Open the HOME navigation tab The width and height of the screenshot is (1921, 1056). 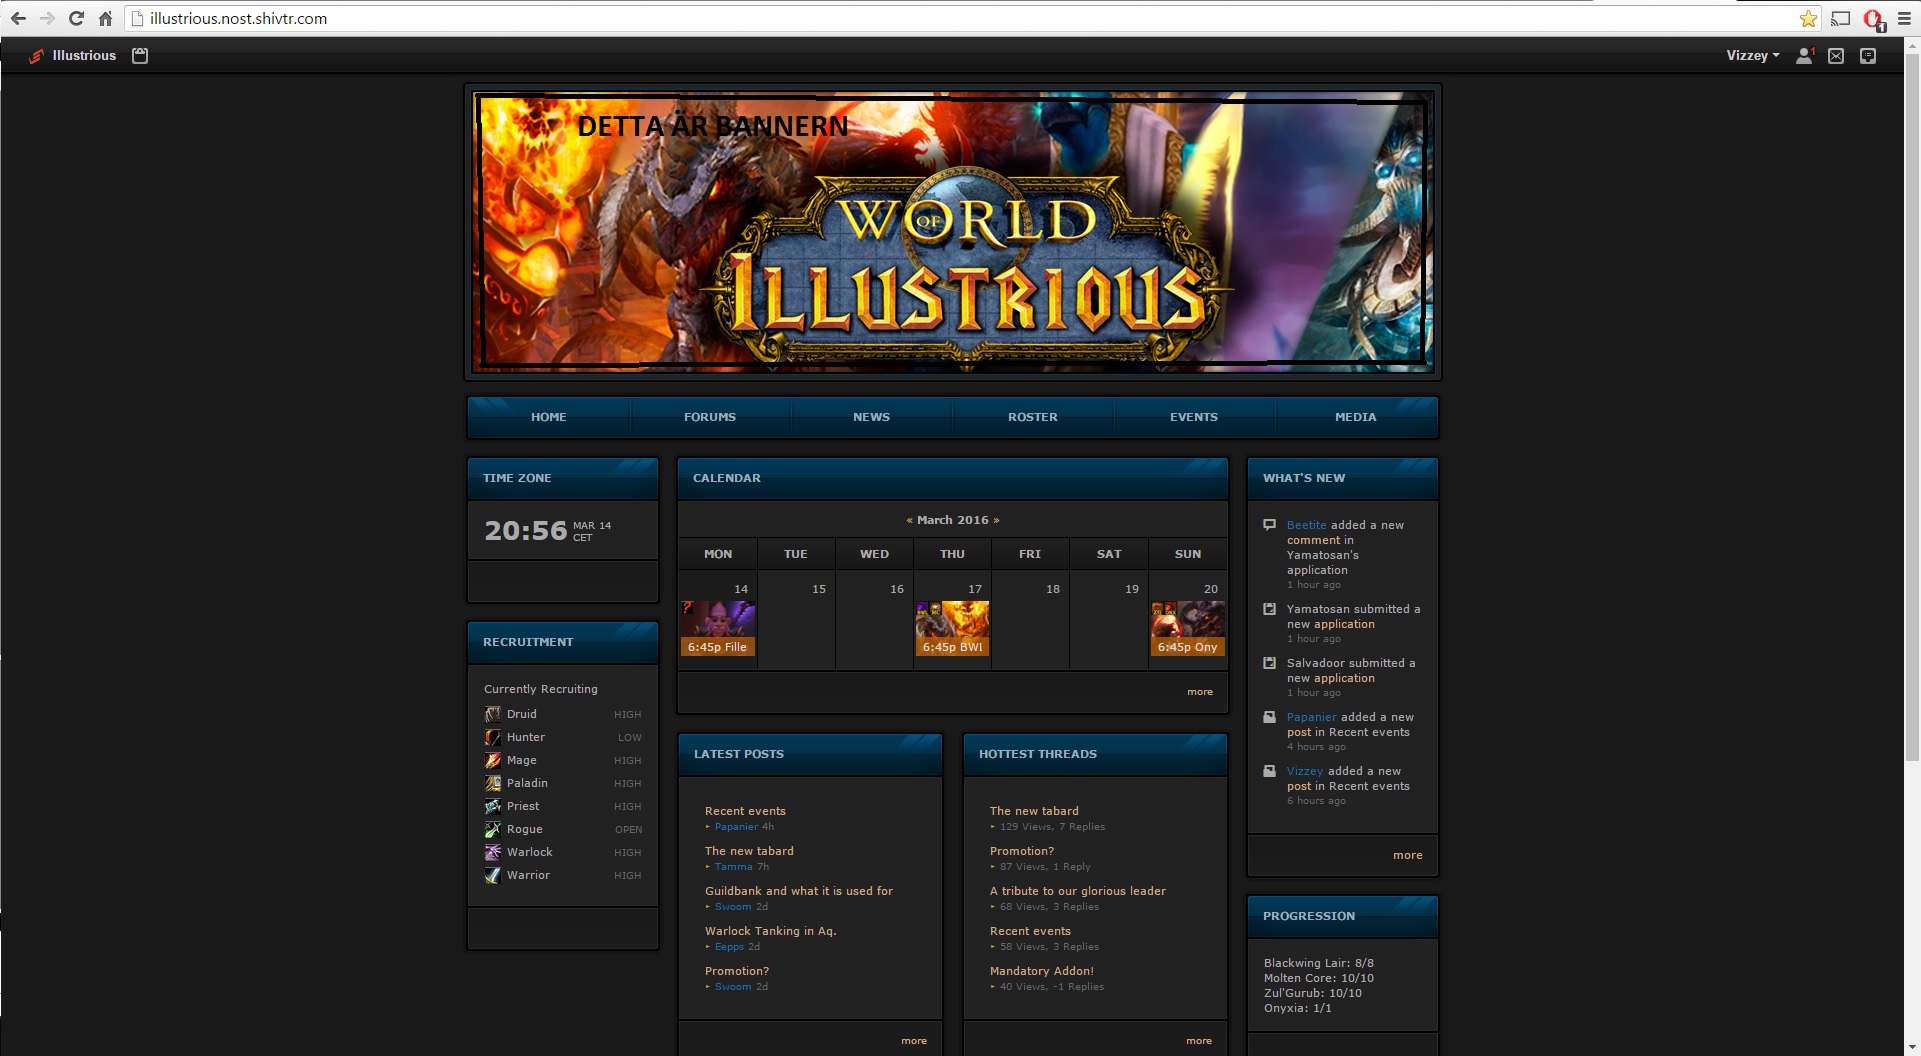pos(548,417)
